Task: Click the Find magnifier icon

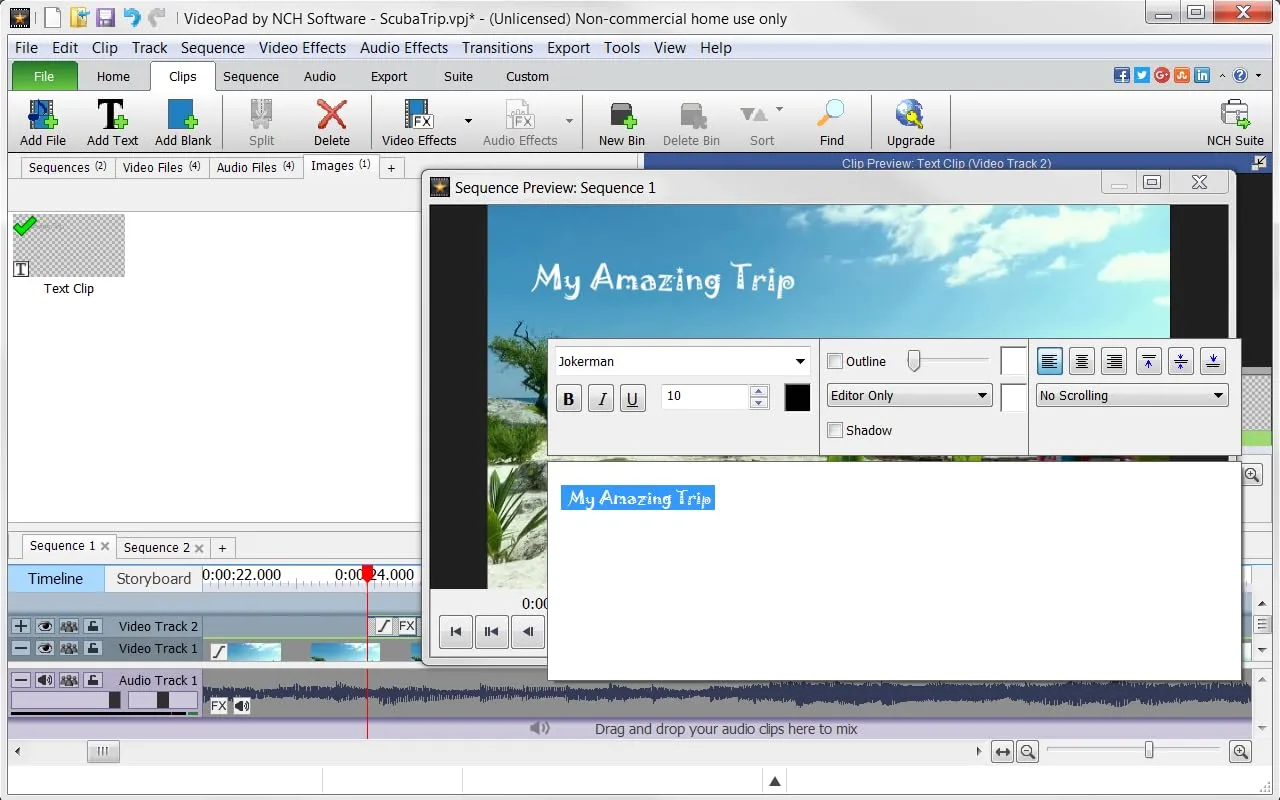Action: 831,122
